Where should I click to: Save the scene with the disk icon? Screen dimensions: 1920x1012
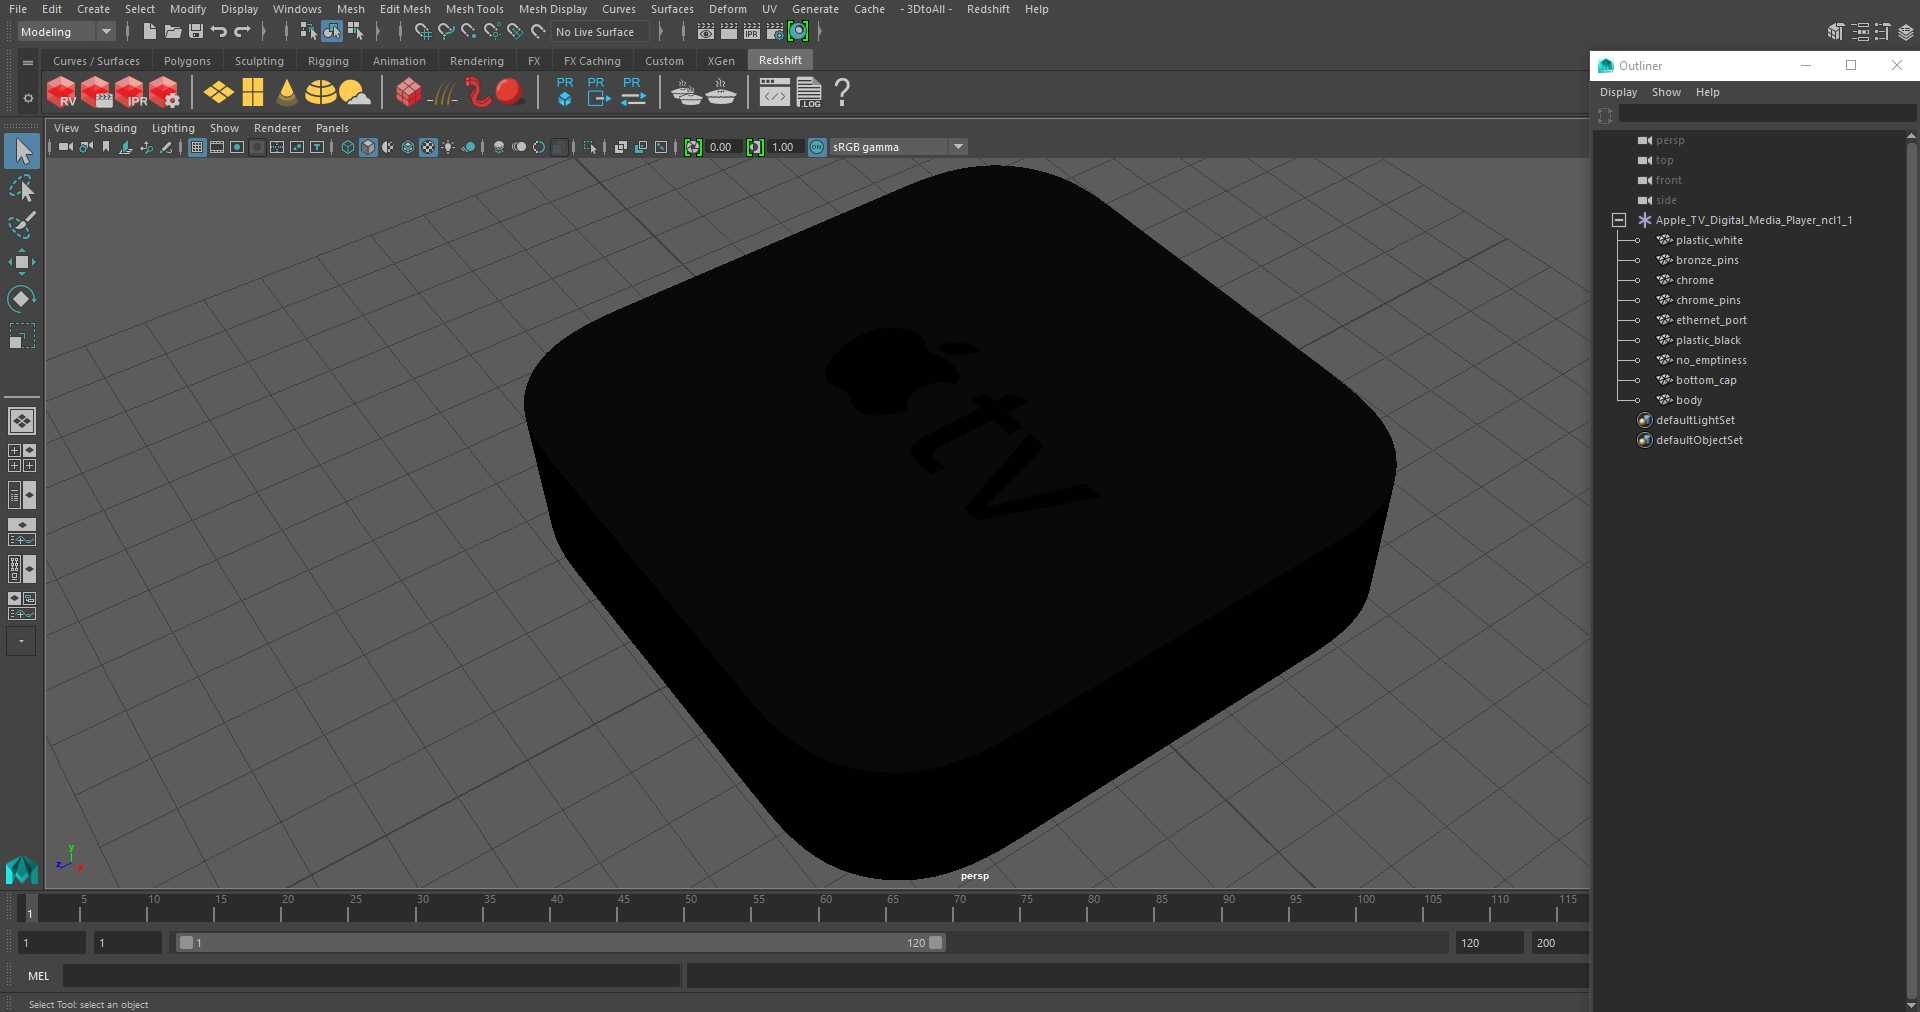click(x=196, y=32)
